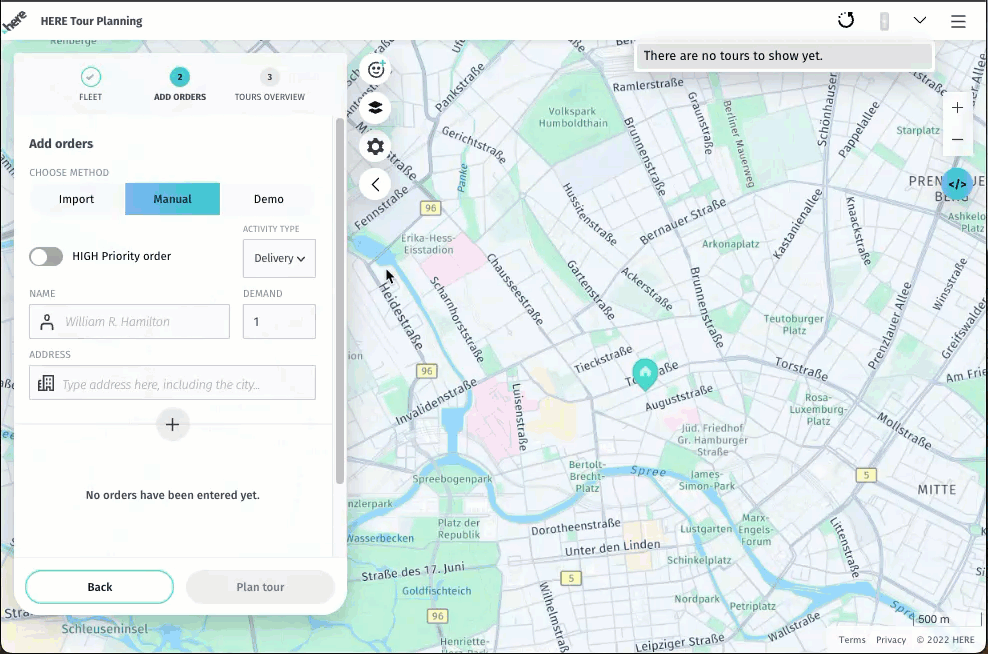Add order with the plus button
Viewport: 988px width, 654px height.
tap(173, 424)
